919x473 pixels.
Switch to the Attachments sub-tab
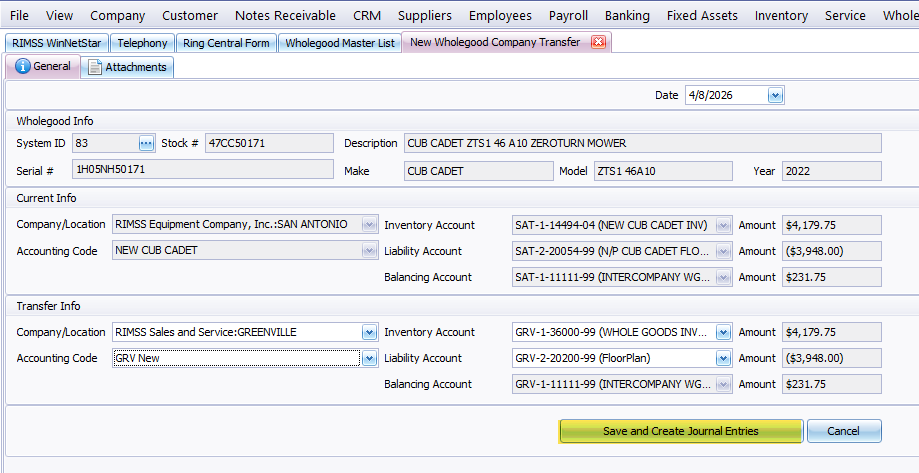point(127,67)
